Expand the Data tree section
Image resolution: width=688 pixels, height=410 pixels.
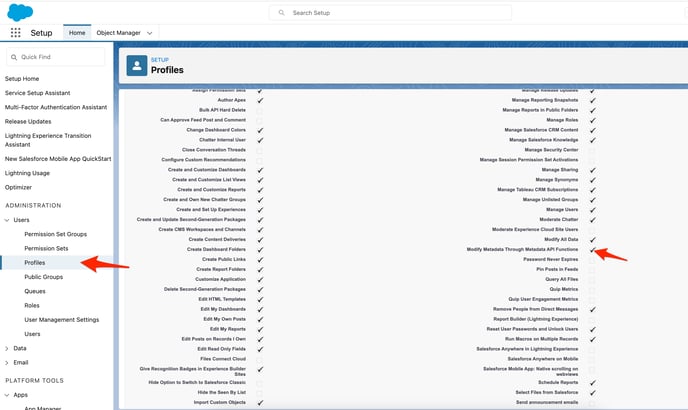(x=7, y=349)
